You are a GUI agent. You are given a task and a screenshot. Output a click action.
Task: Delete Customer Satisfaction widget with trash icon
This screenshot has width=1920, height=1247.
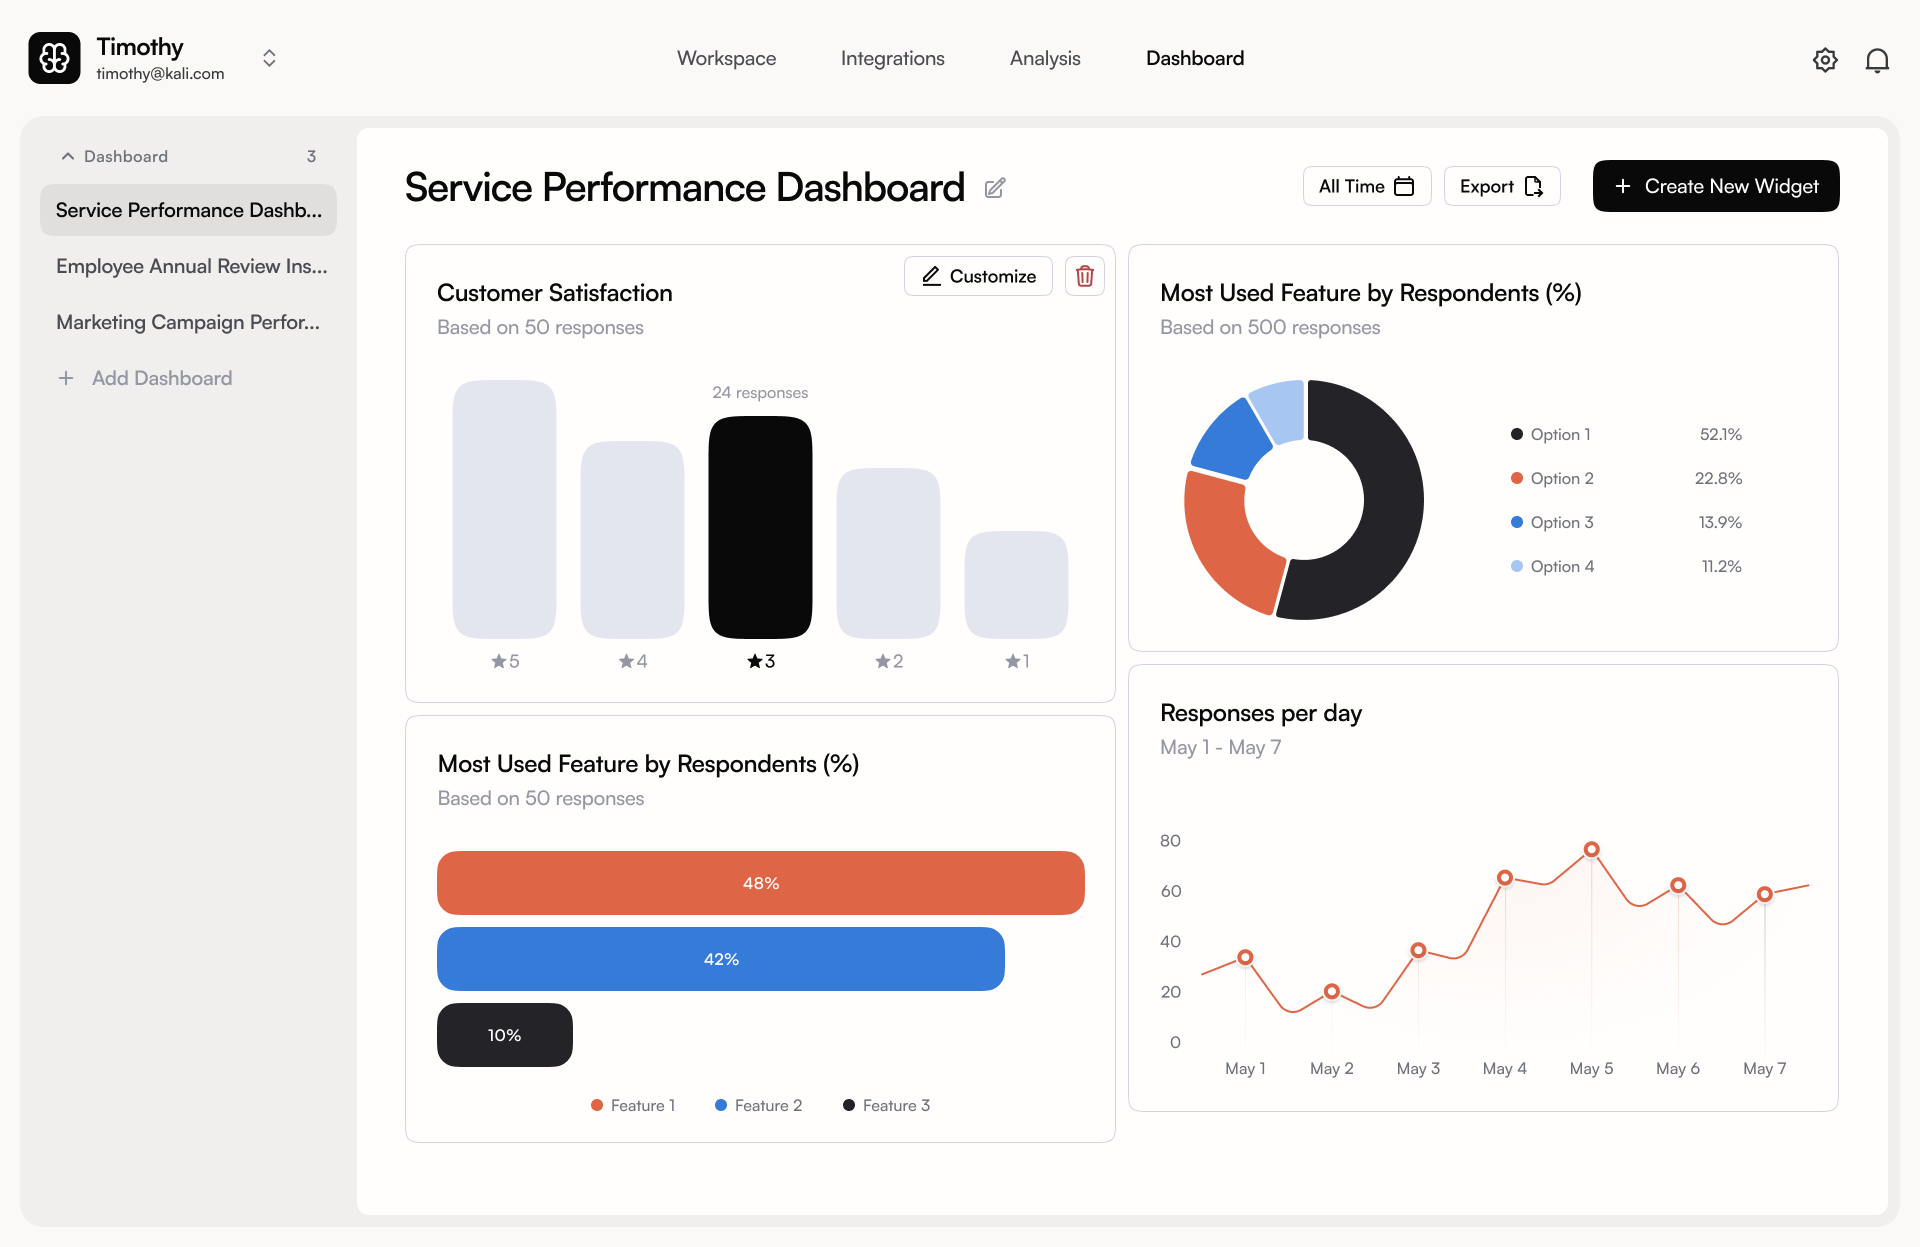click(x=1084, y=276)
